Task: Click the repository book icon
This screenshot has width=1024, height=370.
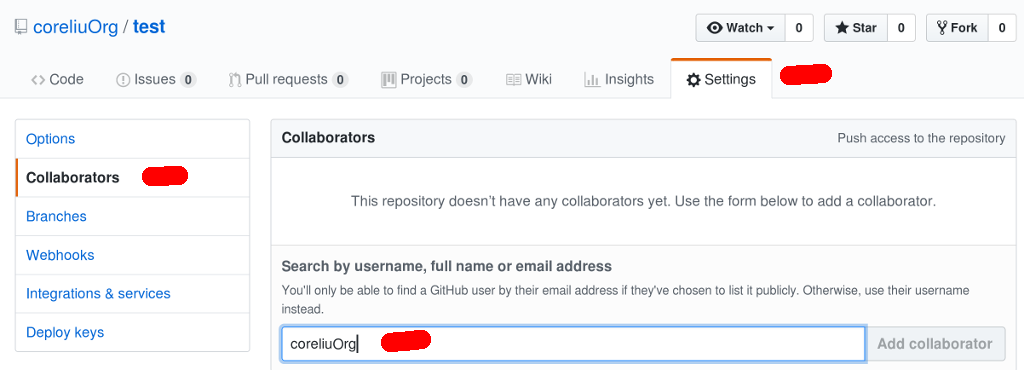Action: point(21,27)
